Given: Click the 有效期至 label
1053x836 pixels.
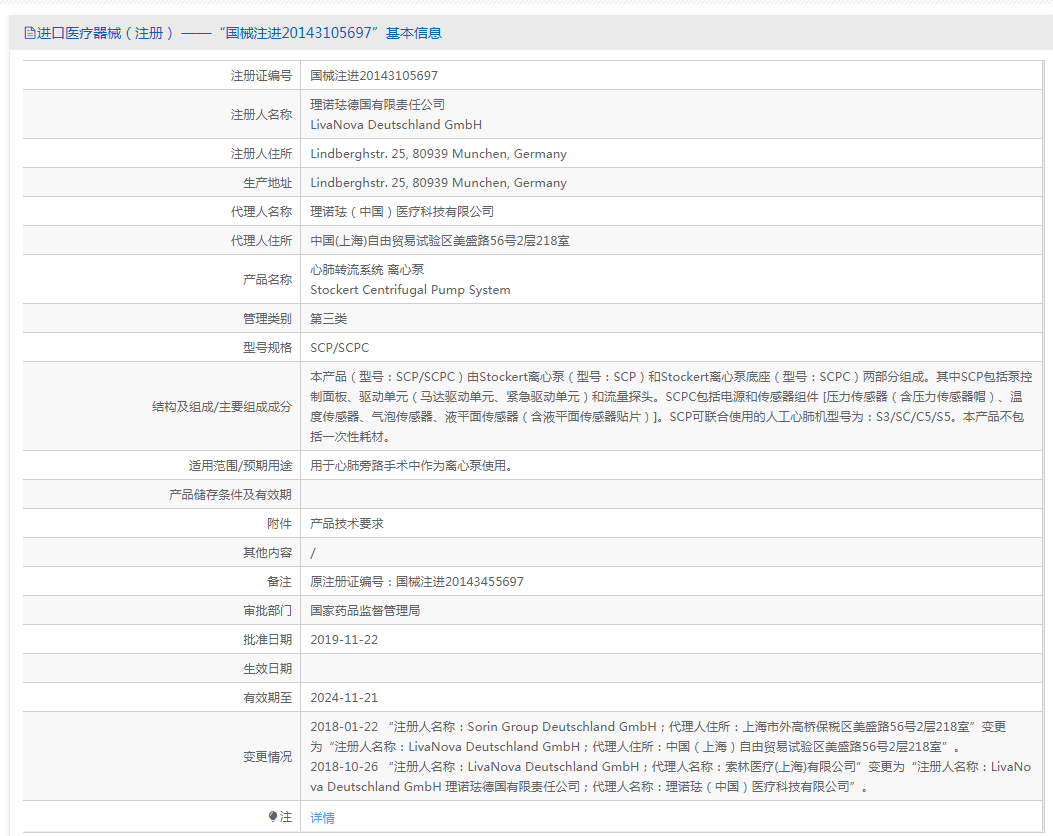Looking at the screenshot, I should 267,698.
